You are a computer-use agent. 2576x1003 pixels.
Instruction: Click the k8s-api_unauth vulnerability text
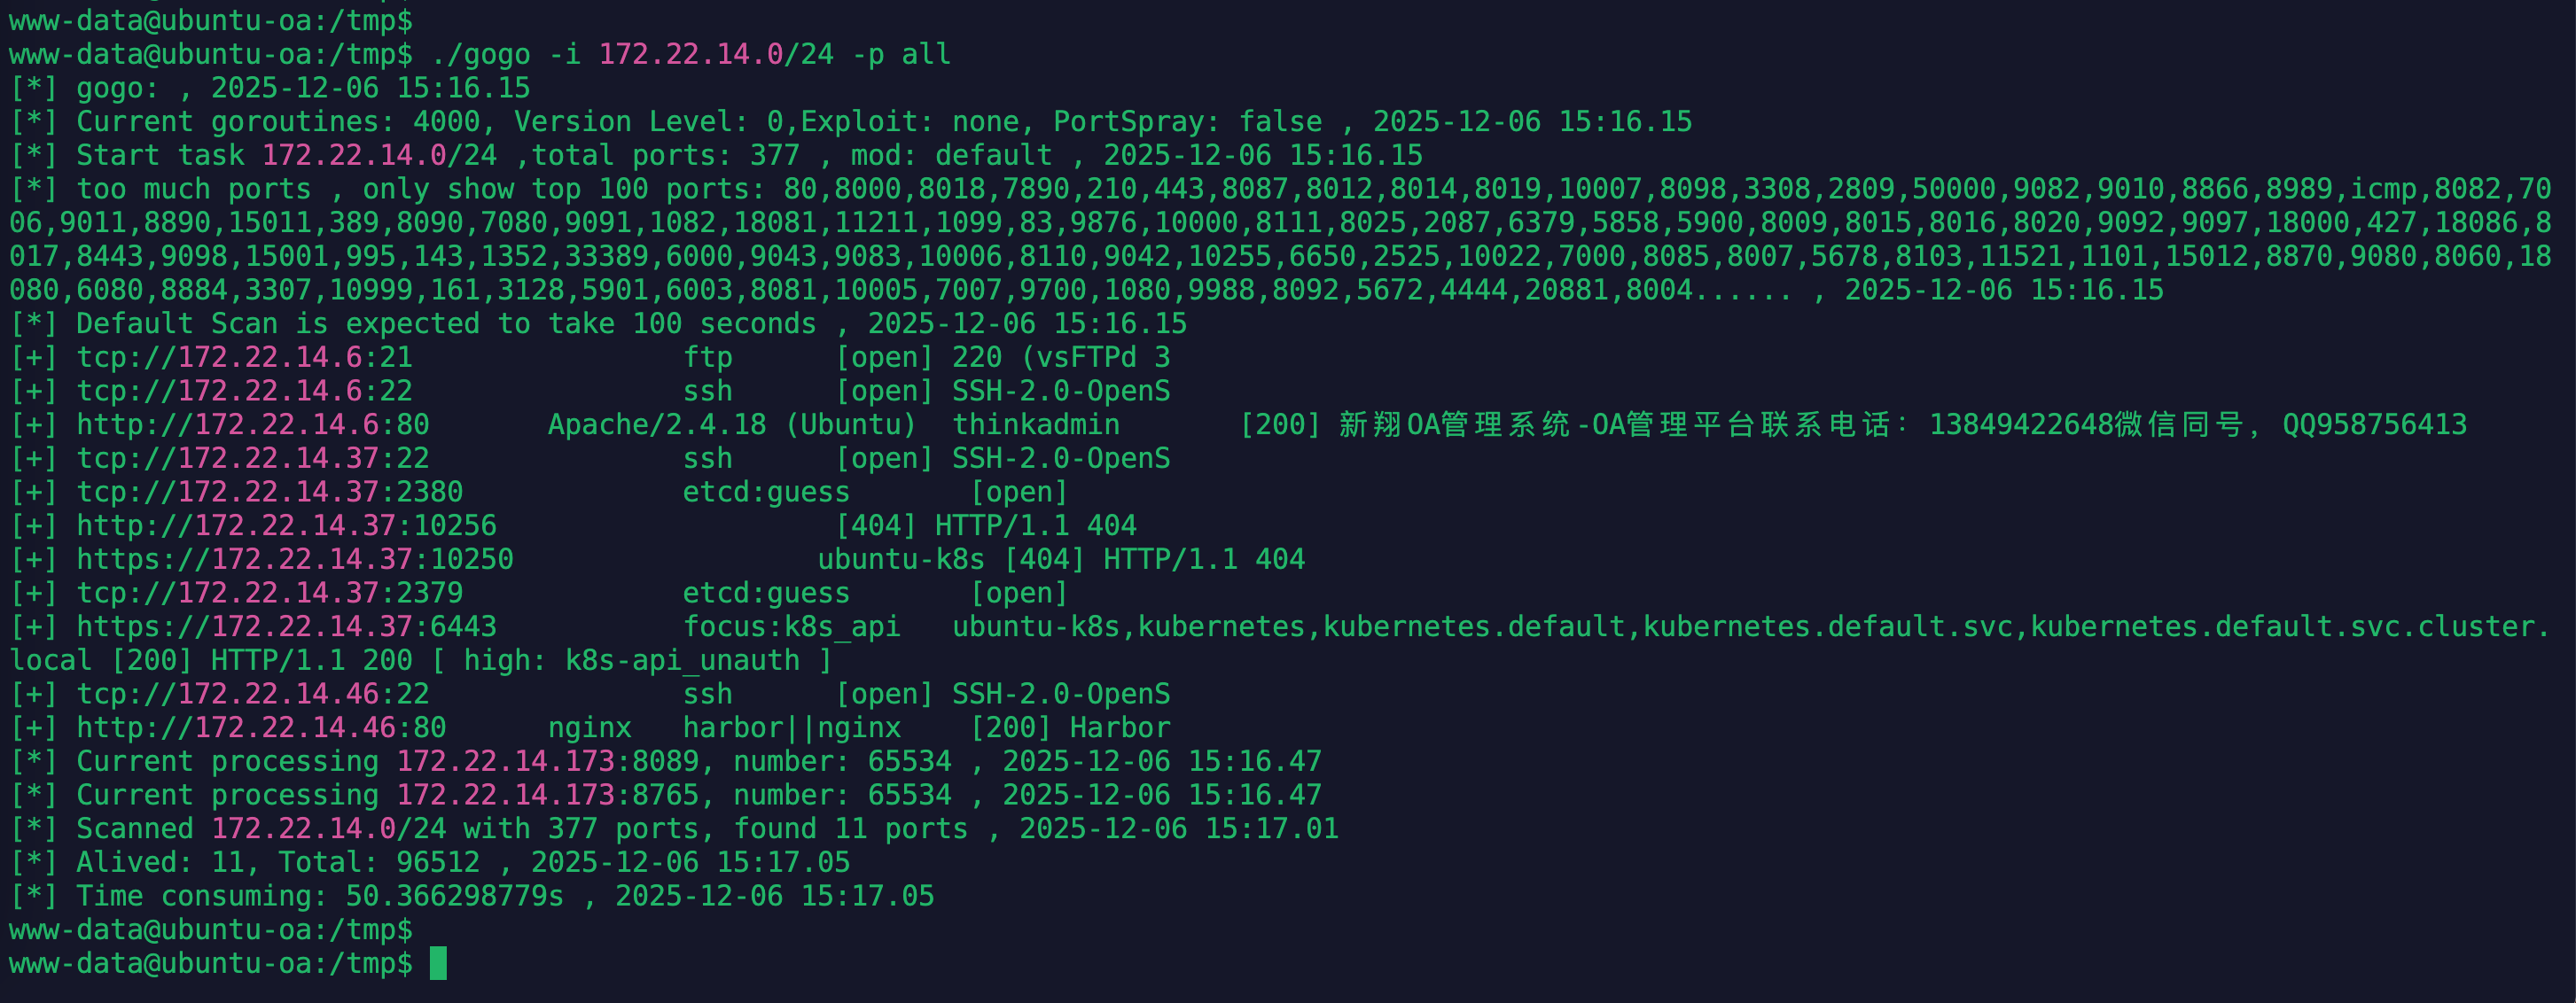pos(682,661)
